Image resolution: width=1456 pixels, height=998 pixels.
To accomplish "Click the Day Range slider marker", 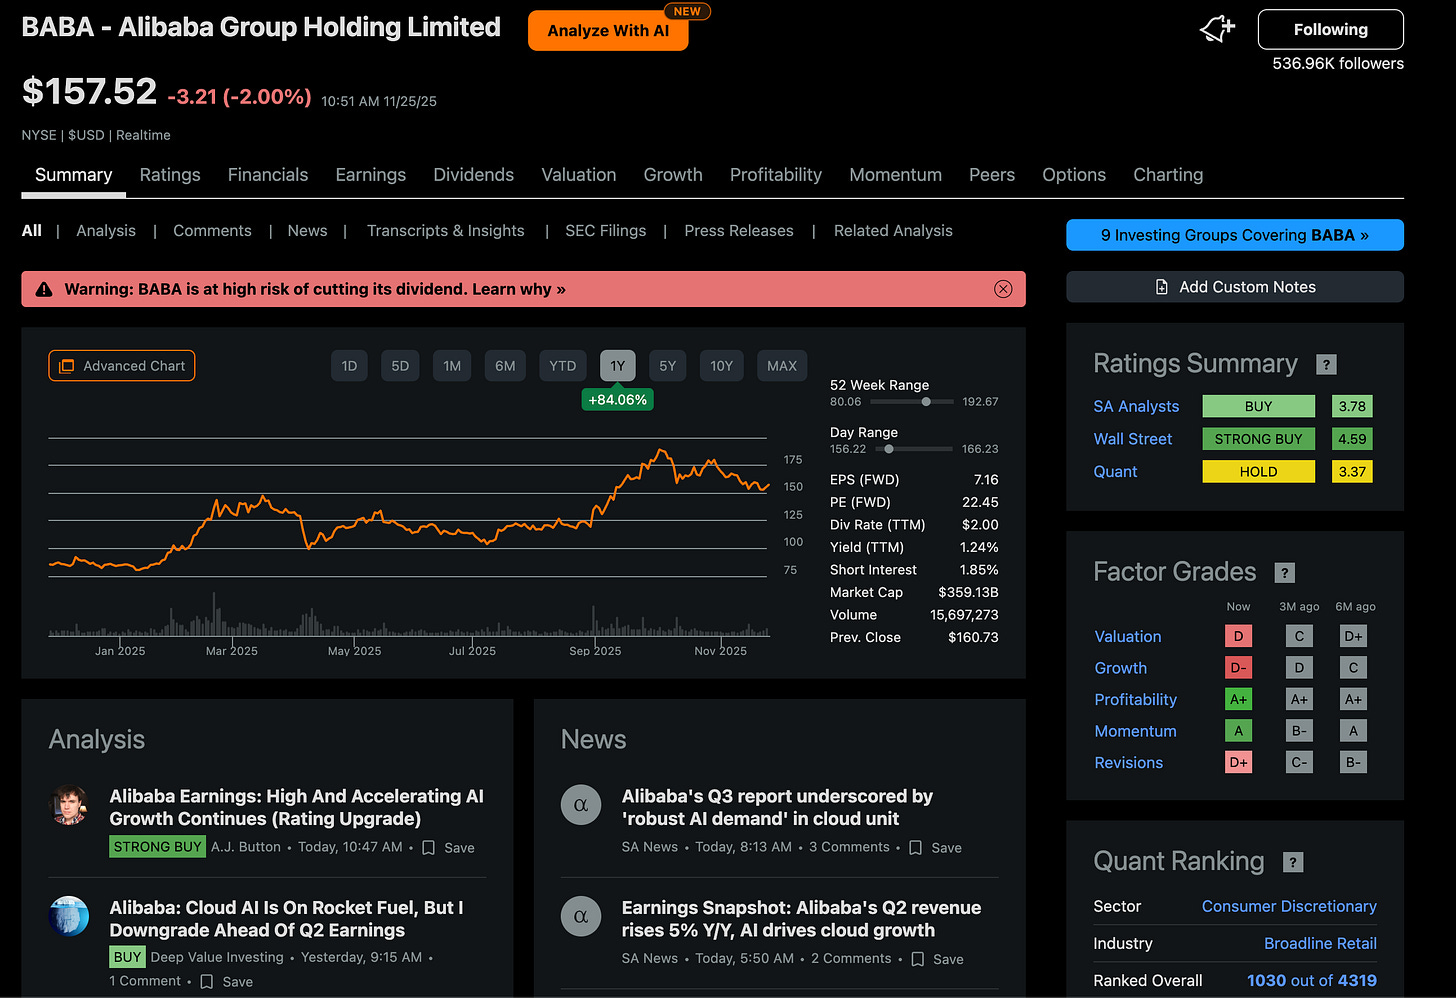I will (889, 449).
